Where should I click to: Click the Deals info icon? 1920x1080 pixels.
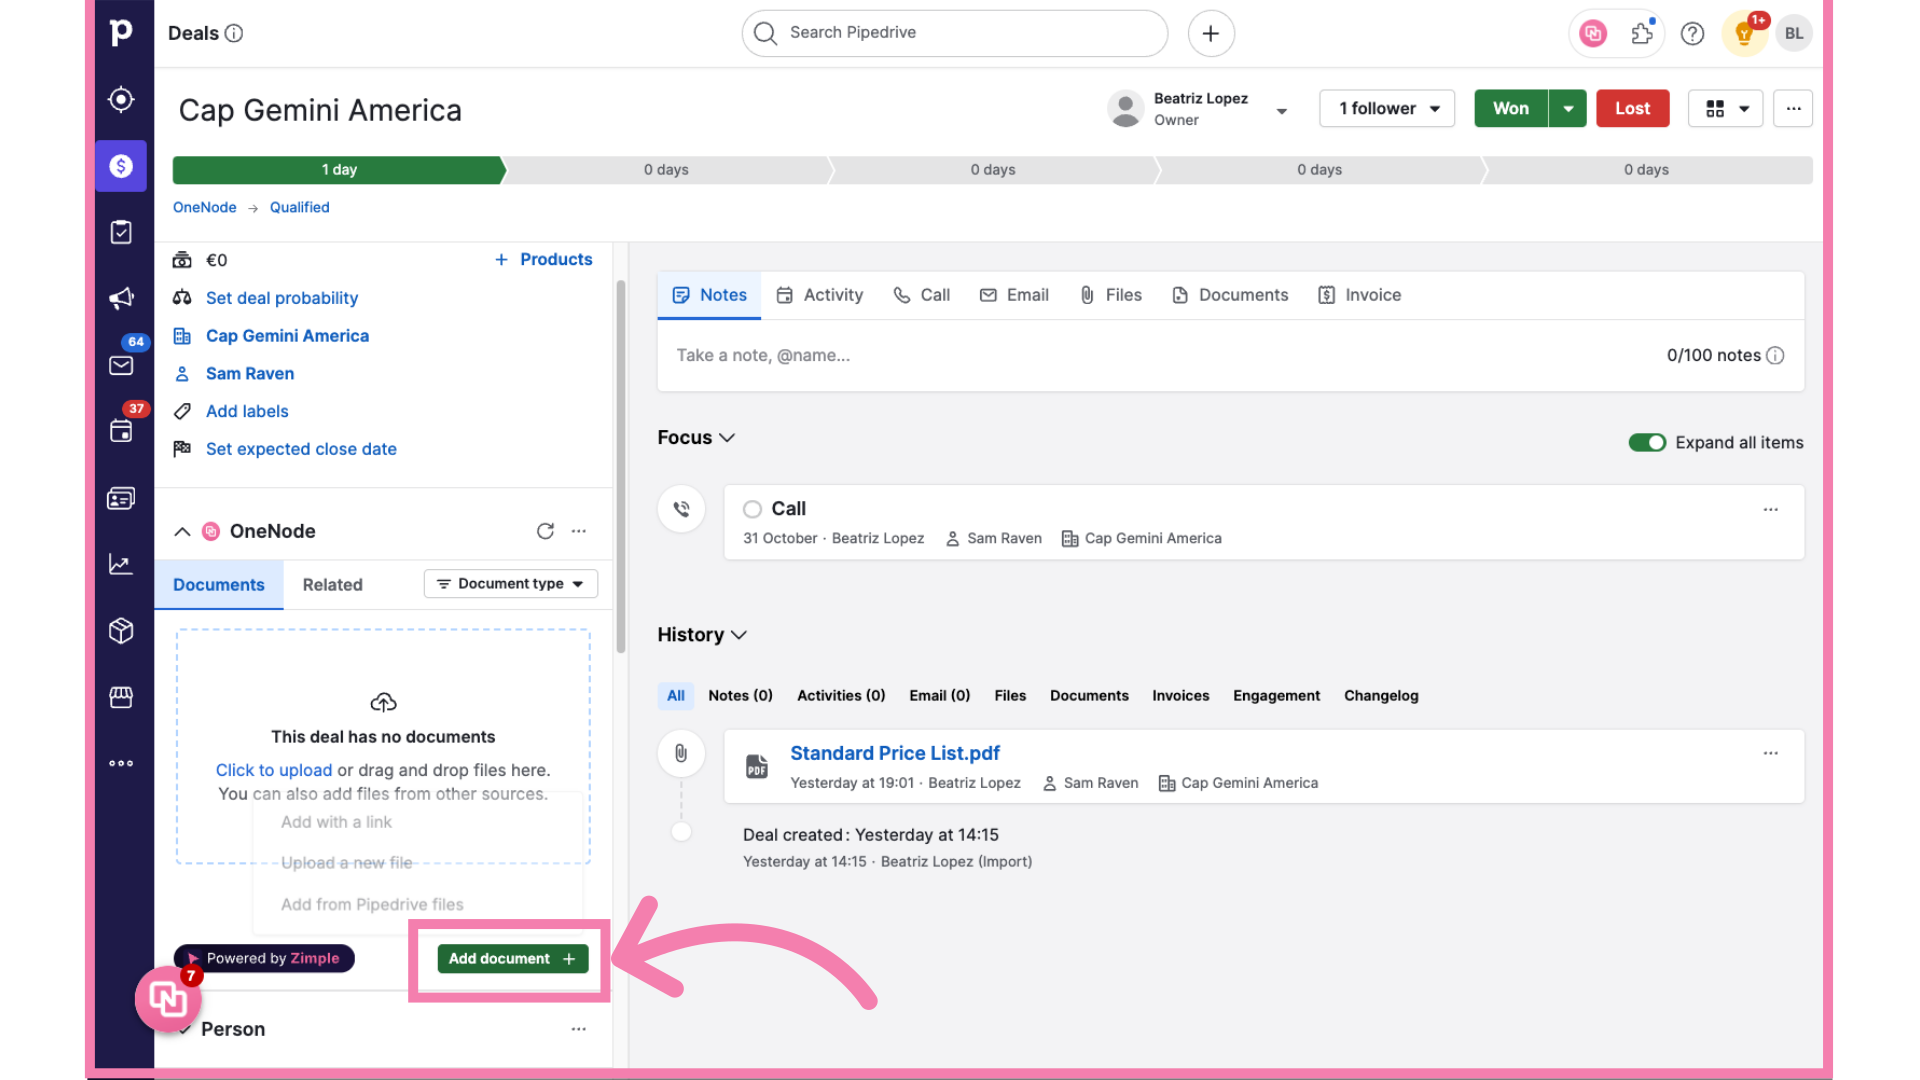pyautogui.click(x=234, y=33)
